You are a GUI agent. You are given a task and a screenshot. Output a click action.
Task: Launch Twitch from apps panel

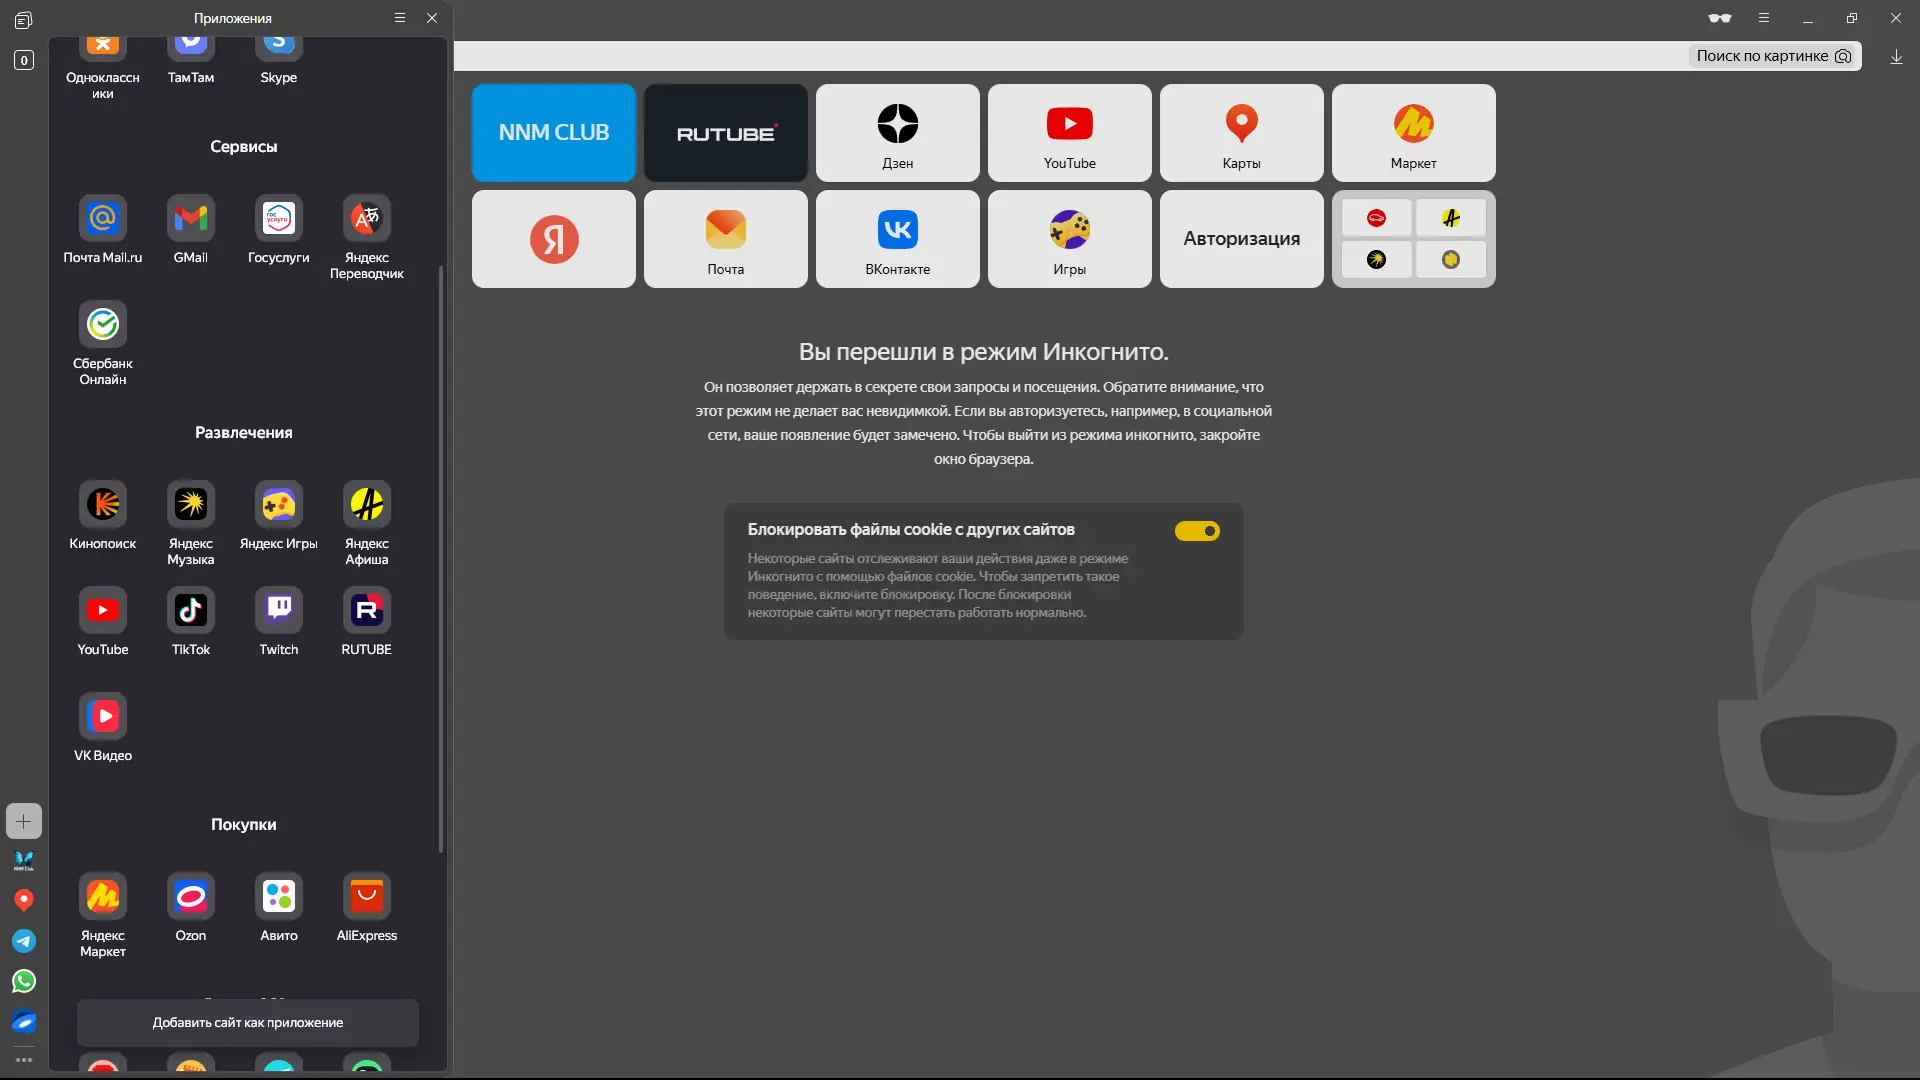[279, 611]
